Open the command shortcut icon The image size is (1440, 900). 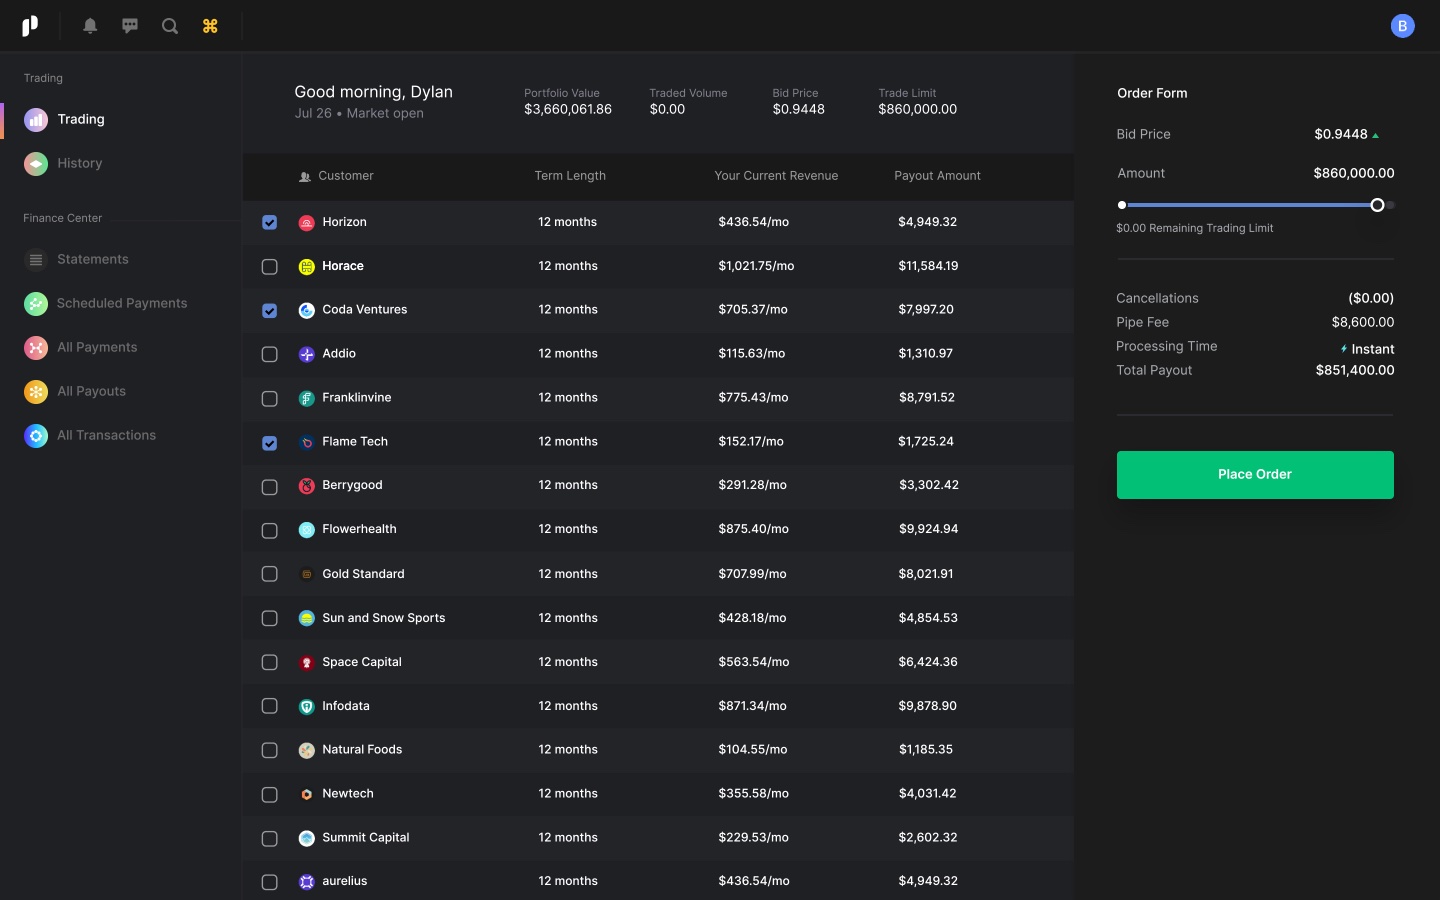point(210,26)
